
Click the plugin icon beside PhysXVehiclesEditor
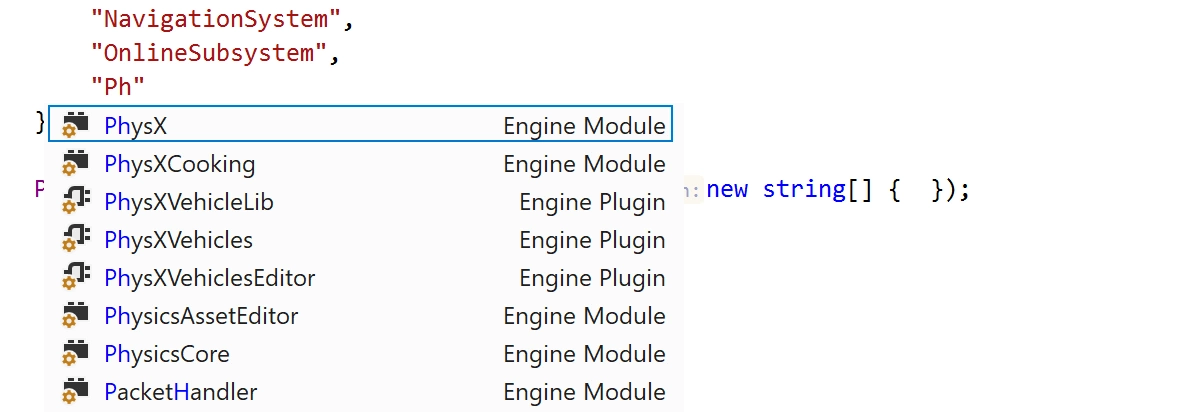tap(76, 277)
